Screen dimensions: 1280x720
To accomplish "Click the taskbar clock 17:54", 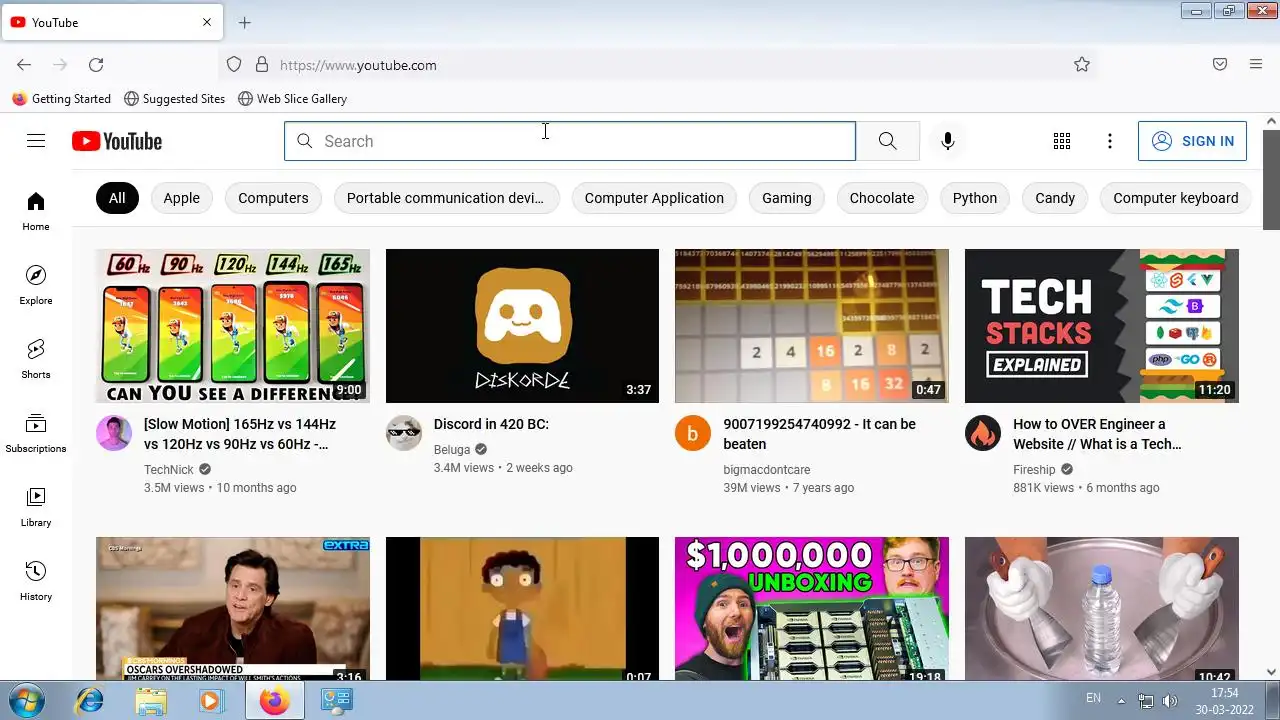I will click(1225, 693).
